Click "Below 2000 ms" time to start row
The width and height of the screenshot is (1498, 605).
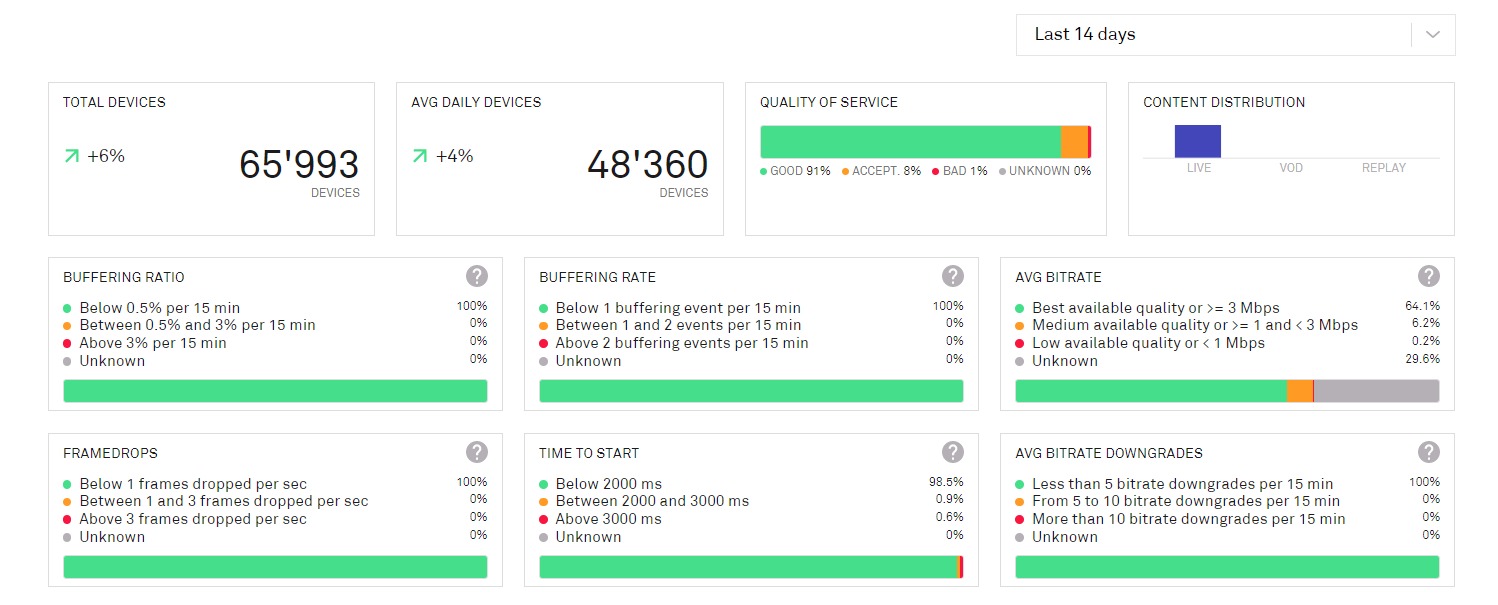(x=608, y=484)
